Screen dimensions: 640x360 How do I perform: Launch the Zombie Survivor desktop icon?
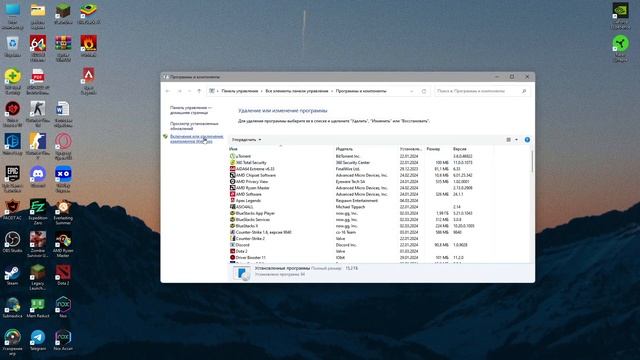(38, 244)
